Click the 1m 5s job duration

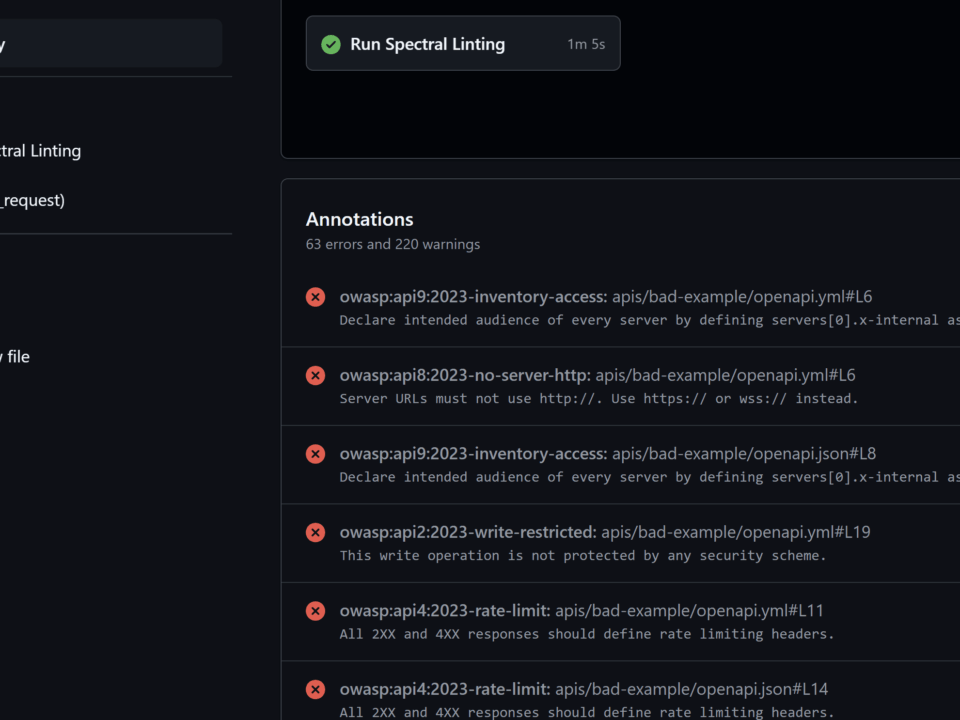tap(586, 44)
